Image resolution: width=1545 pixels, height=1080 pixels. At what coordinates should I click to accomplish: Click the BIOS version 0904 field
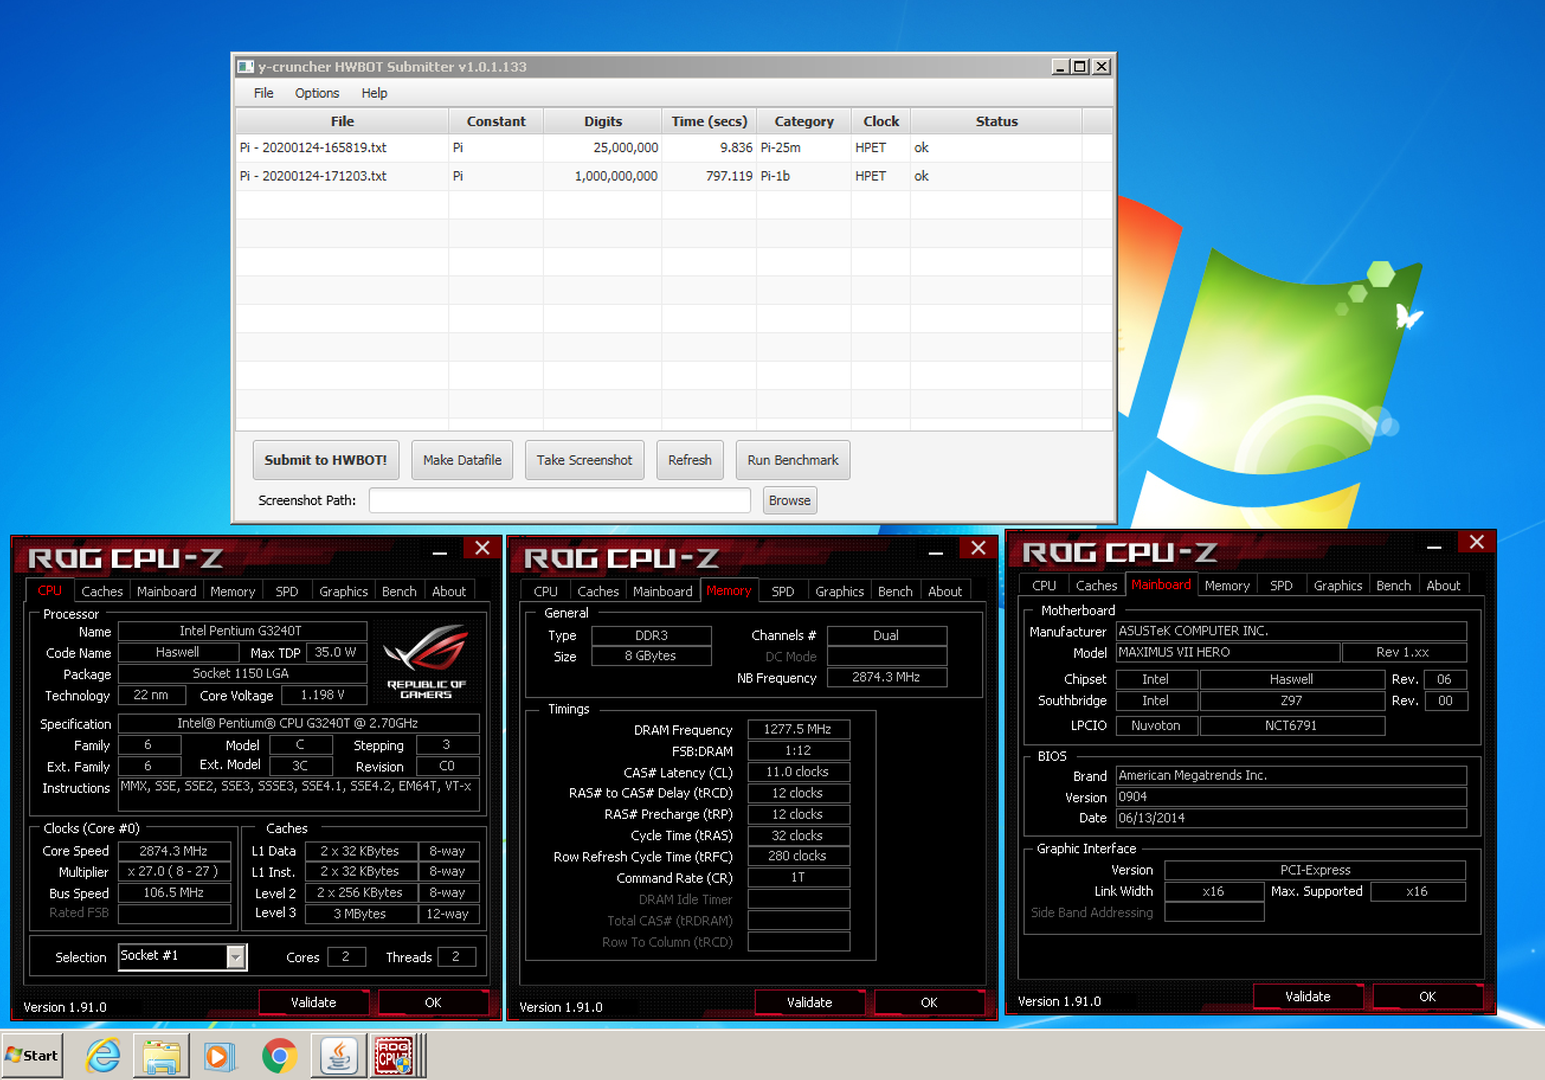1291,797
